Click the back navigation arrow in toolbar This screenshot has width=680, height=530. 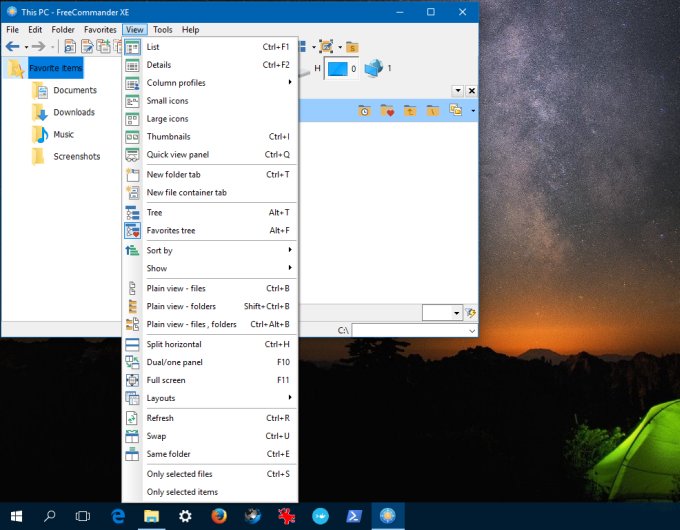coord(13,47)
